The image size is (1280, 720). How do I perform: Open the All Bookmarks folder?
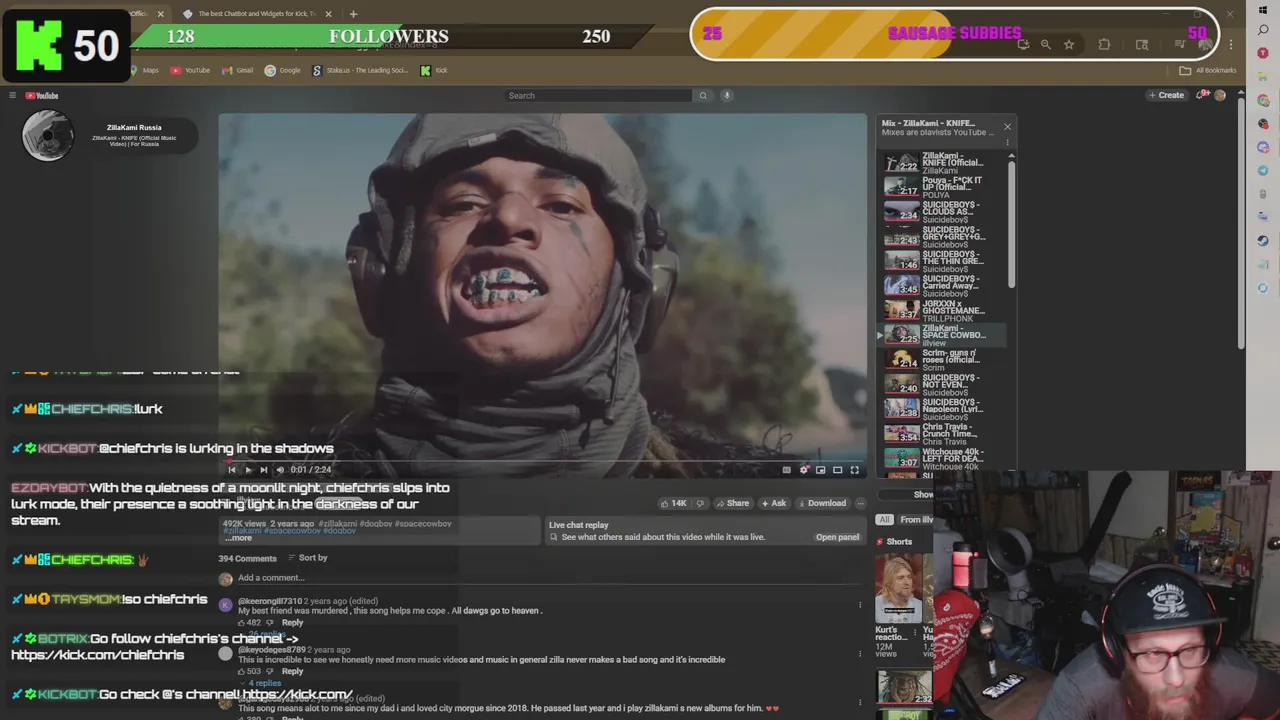pyautogui.click(x=1207, y=71)
